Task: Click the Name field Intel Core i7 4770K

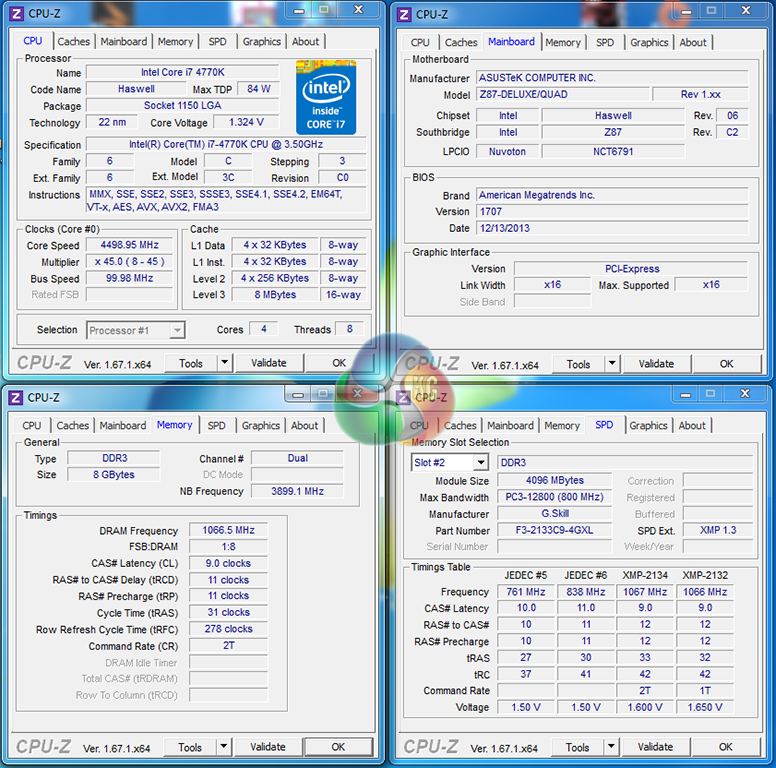Action: coord(183,72)
